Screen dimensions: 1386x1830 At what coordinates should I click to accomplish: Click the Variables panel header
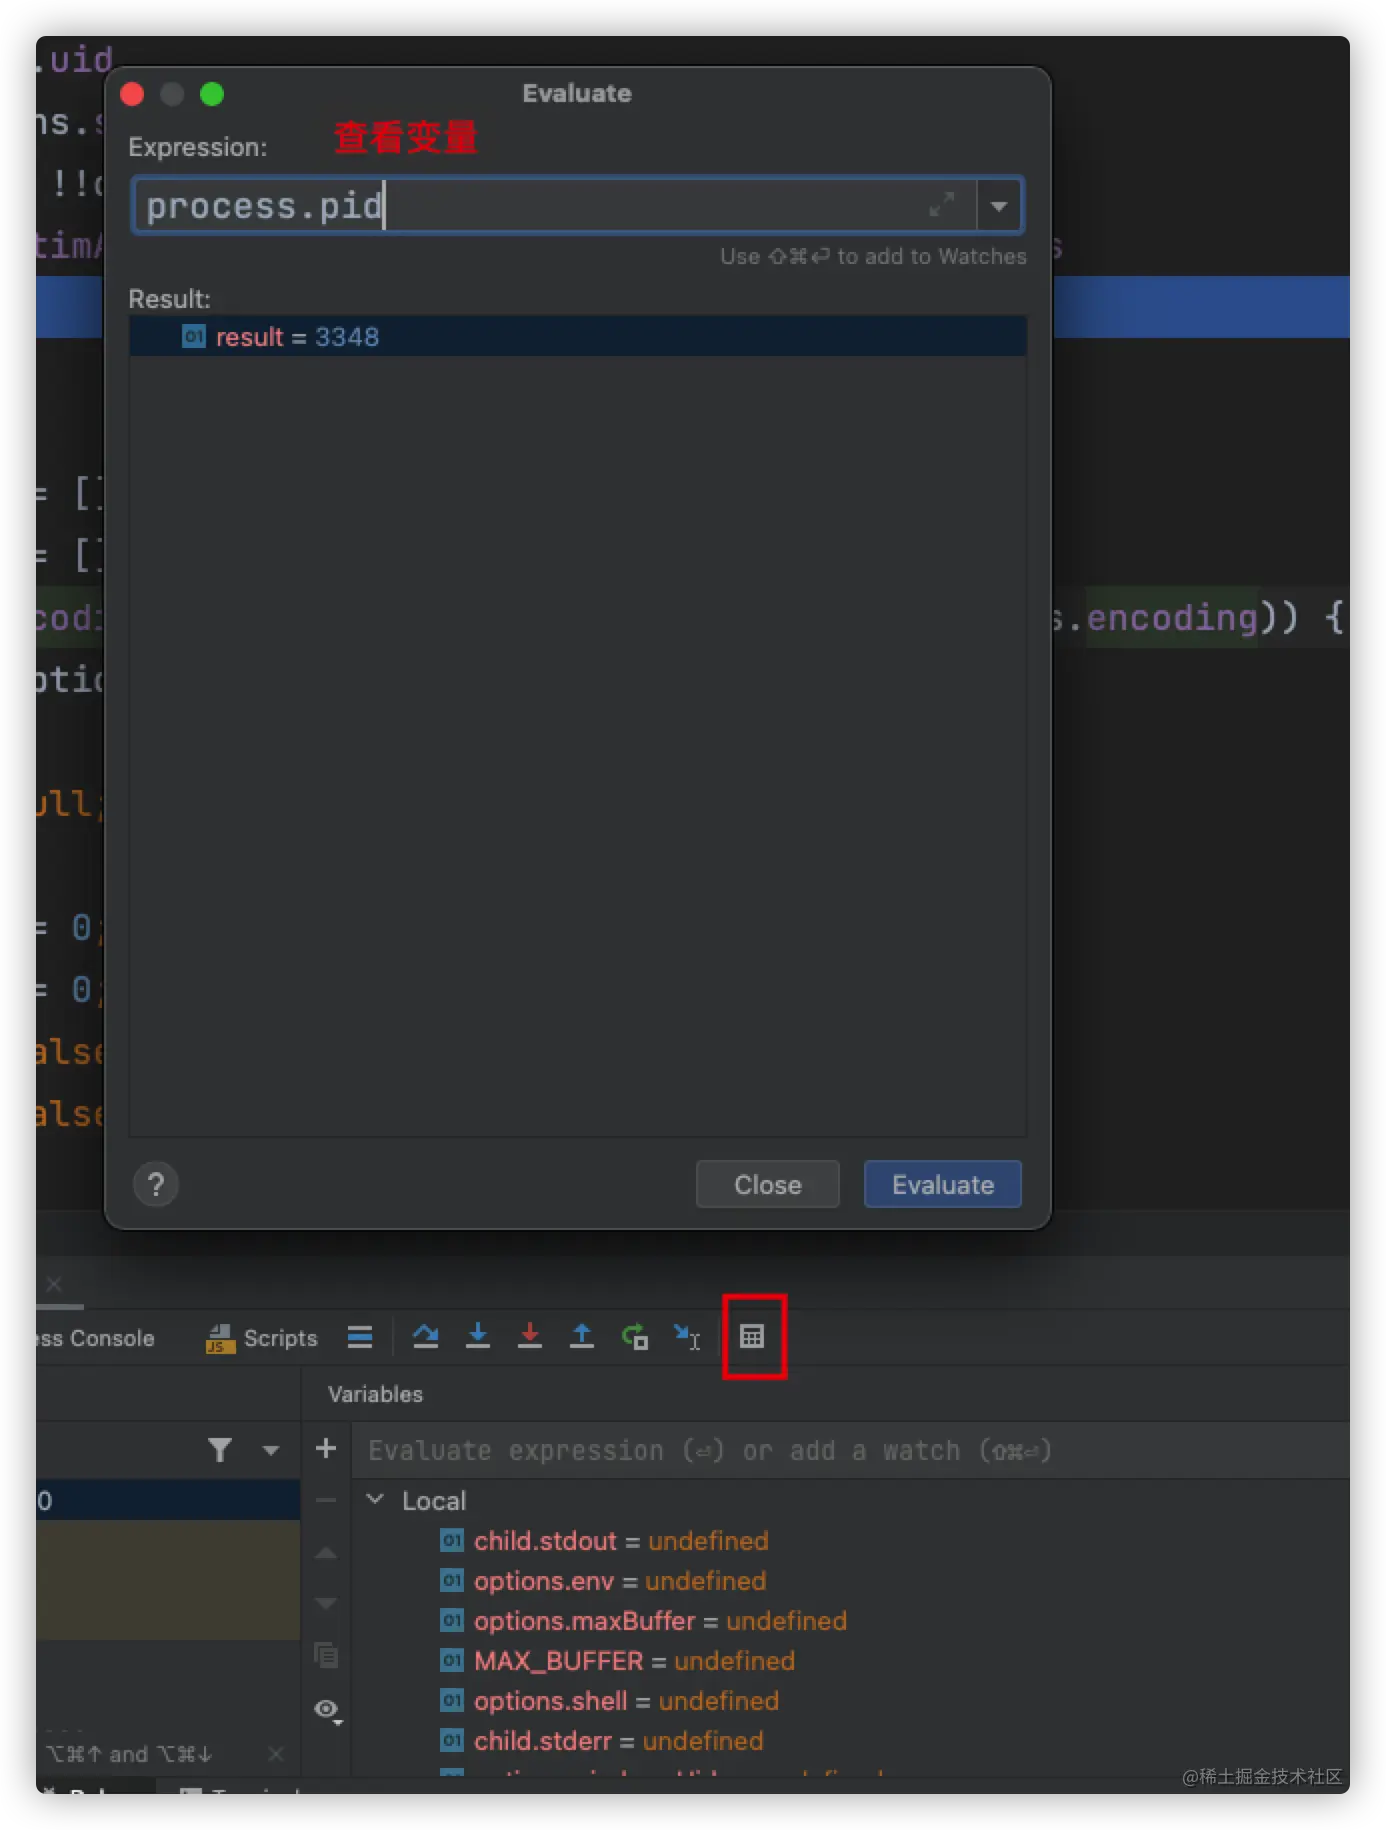(375, 1394)
